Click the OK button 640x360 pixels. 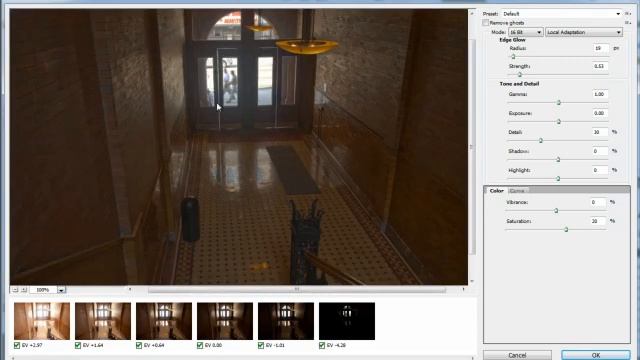point(596,355)
